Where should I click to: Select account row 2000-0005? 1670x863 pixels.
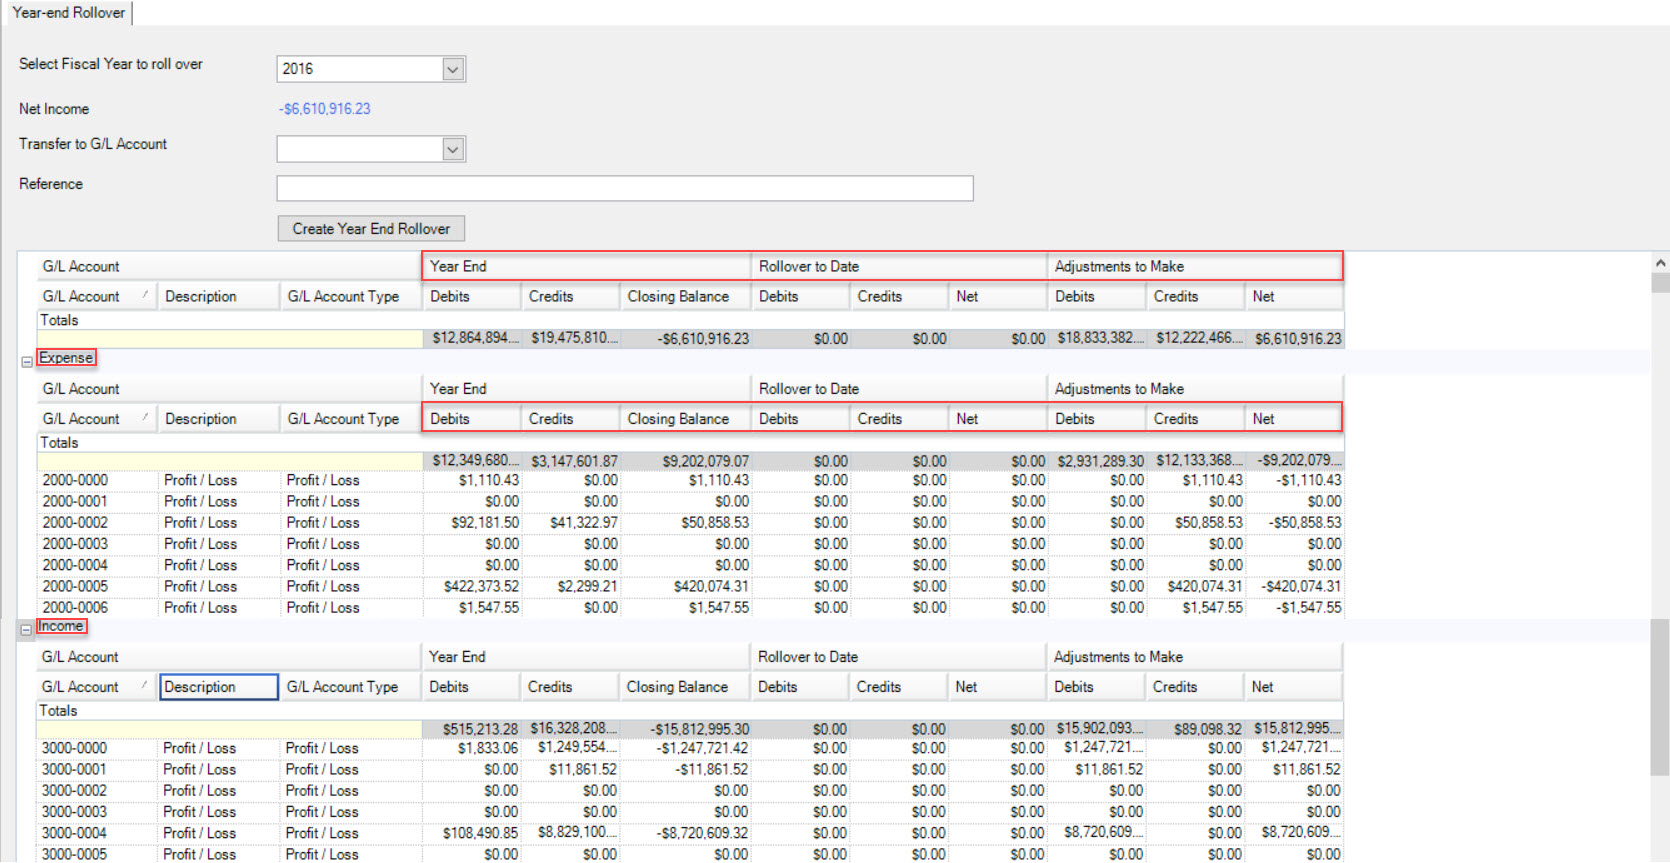point(690,587)
